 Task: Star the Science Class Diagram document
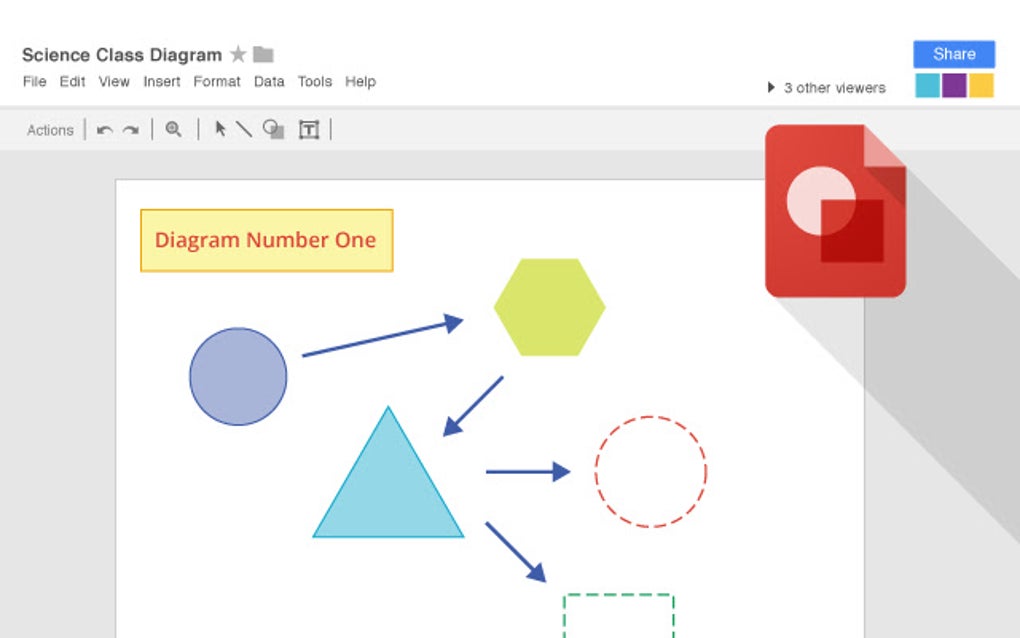click(x=237, y=54)
